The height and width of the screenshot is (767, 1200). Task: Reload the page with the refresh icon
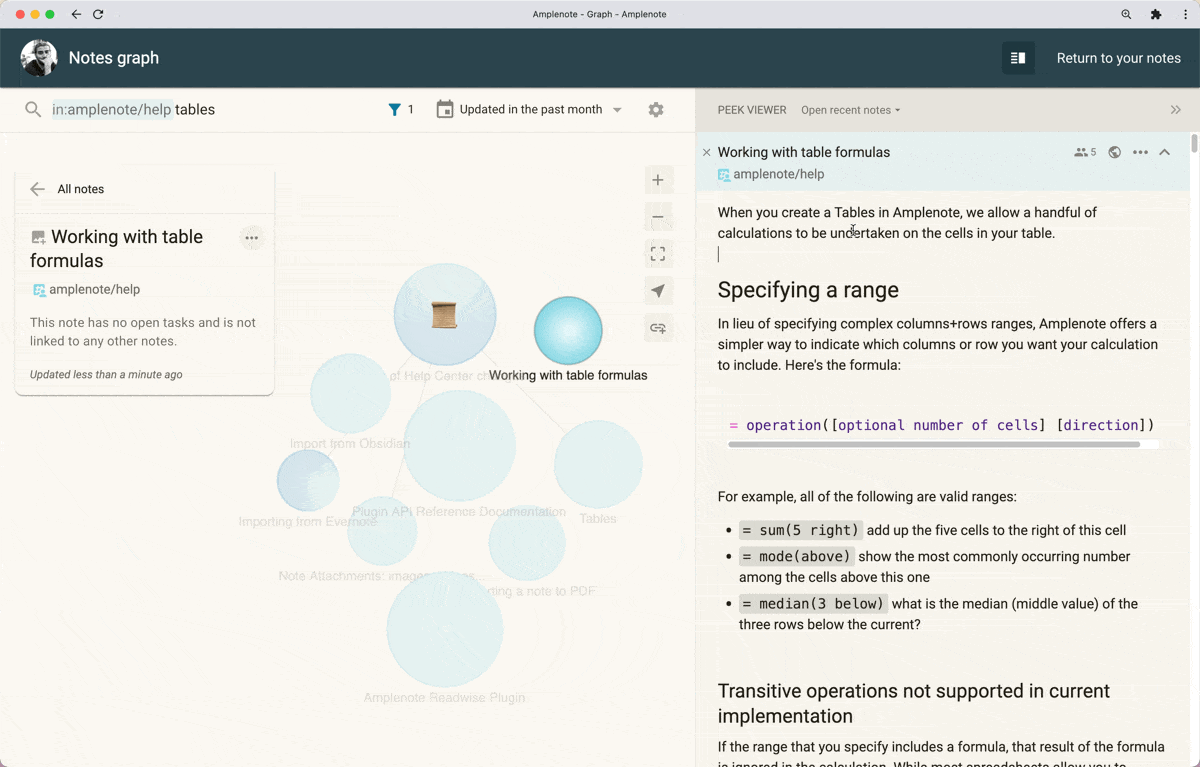pyautogui.click(x=98, y=15)
